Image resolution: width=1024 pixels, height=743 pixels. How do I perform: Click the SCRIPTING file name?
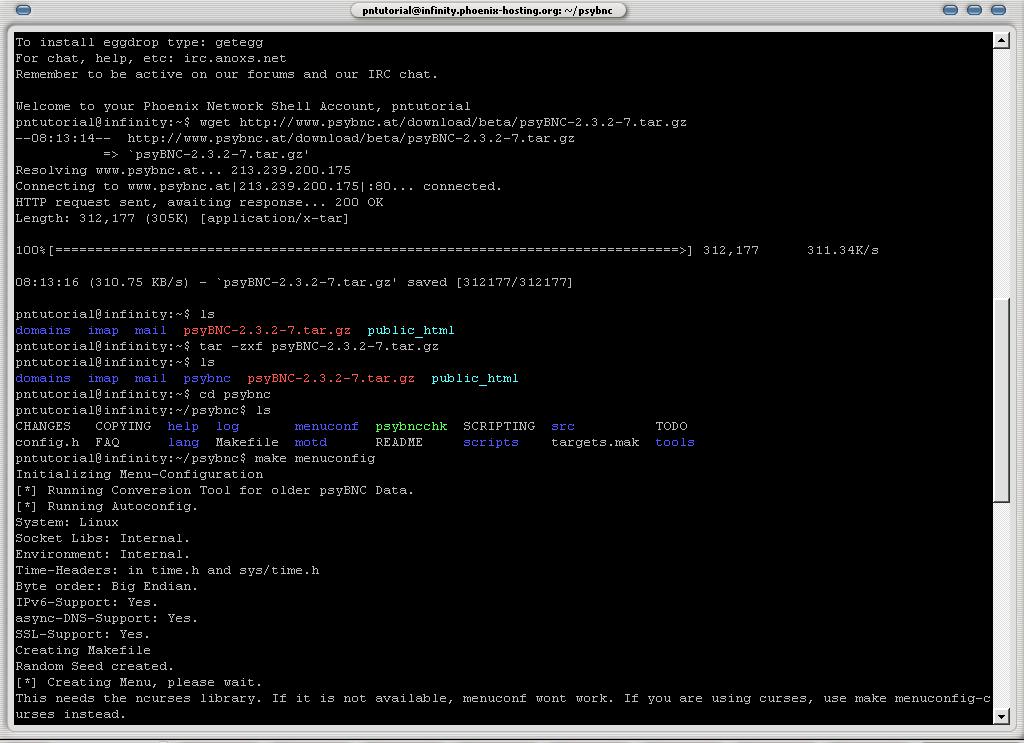coord(499,426)
